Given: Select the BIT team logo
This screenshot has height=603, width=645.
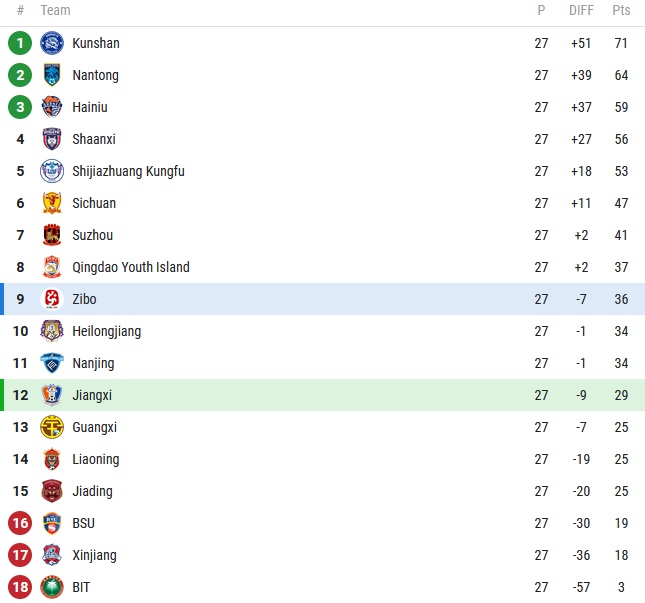Looking at the screenshot, I should pyautogui.click(x=52, y=587).
